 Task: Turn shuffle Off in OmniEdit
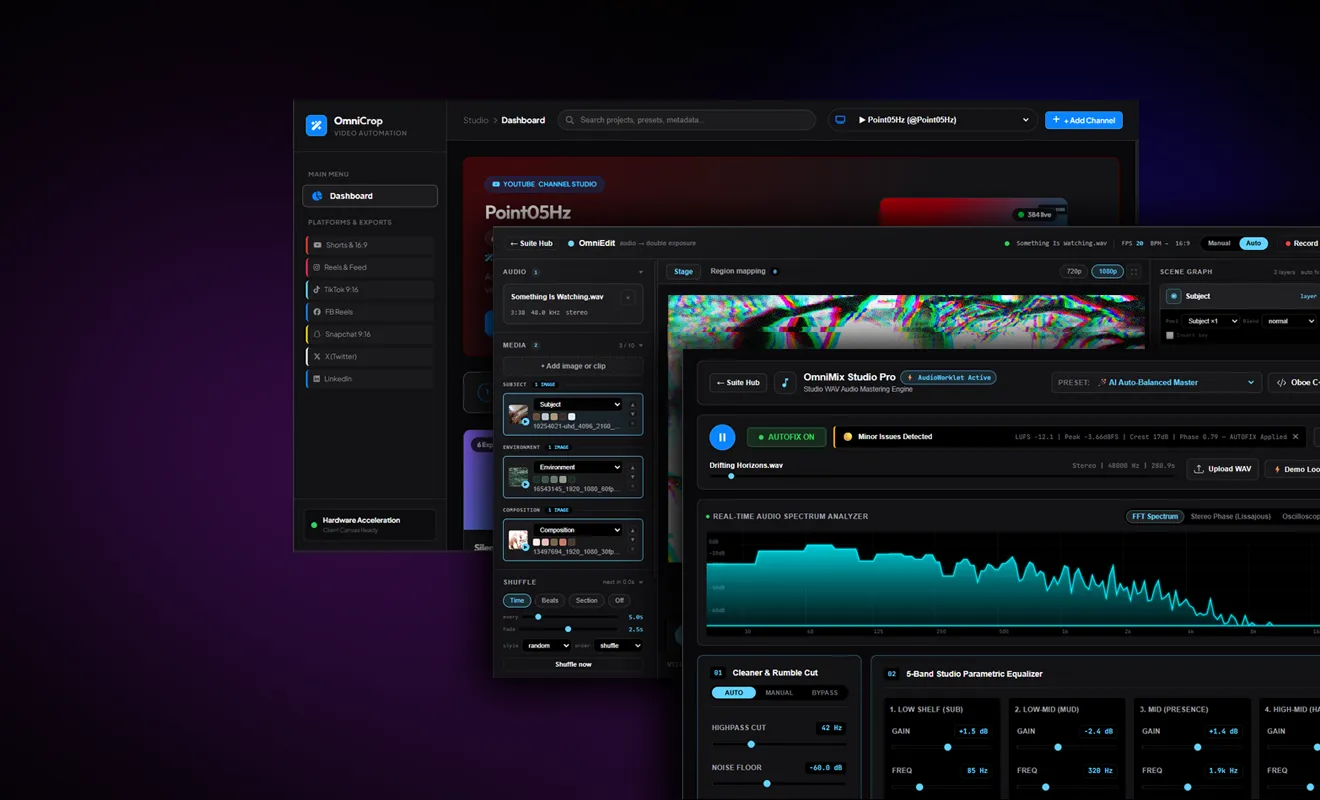pos(619,601)
